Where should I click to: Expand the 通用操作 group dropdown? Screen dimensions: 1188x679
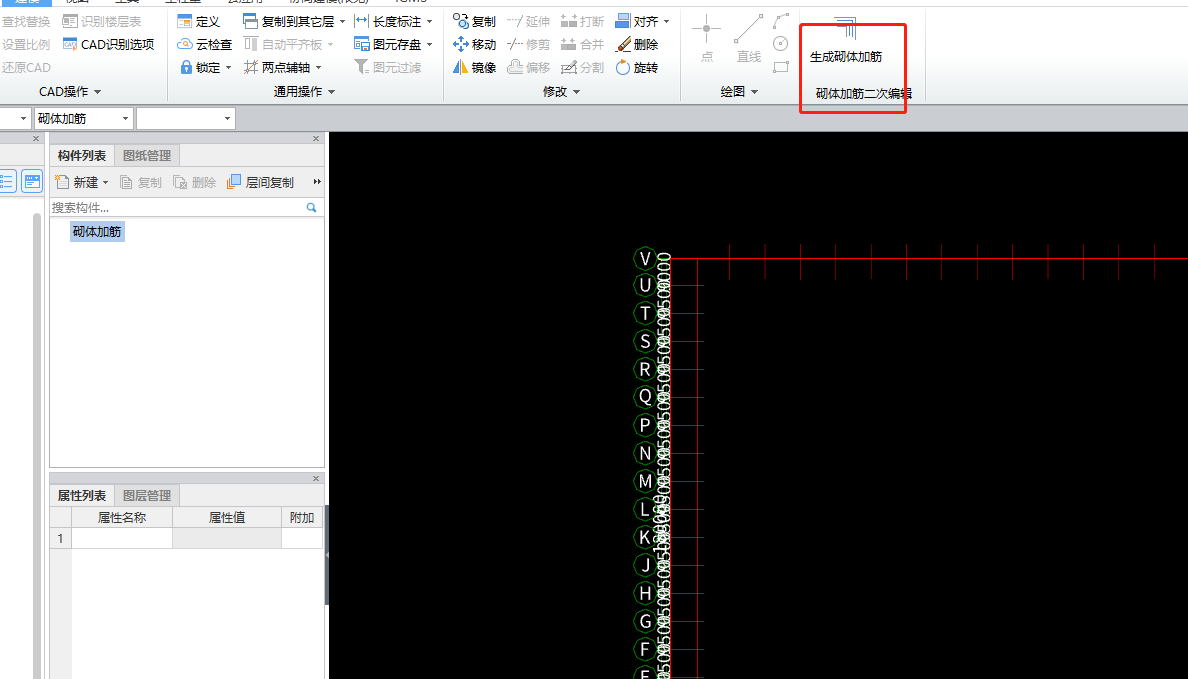coord(332,92)
